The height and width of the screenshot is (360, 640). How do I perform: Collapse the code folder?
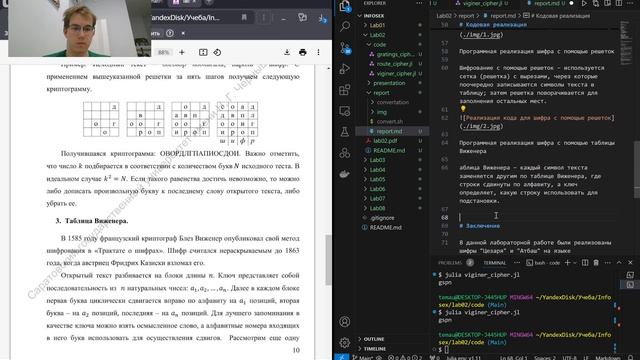(379, 44)
